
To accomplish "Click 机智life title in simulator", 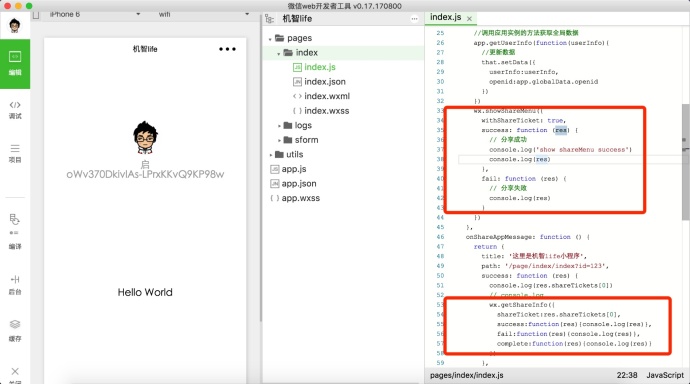I will pos(145,49).
